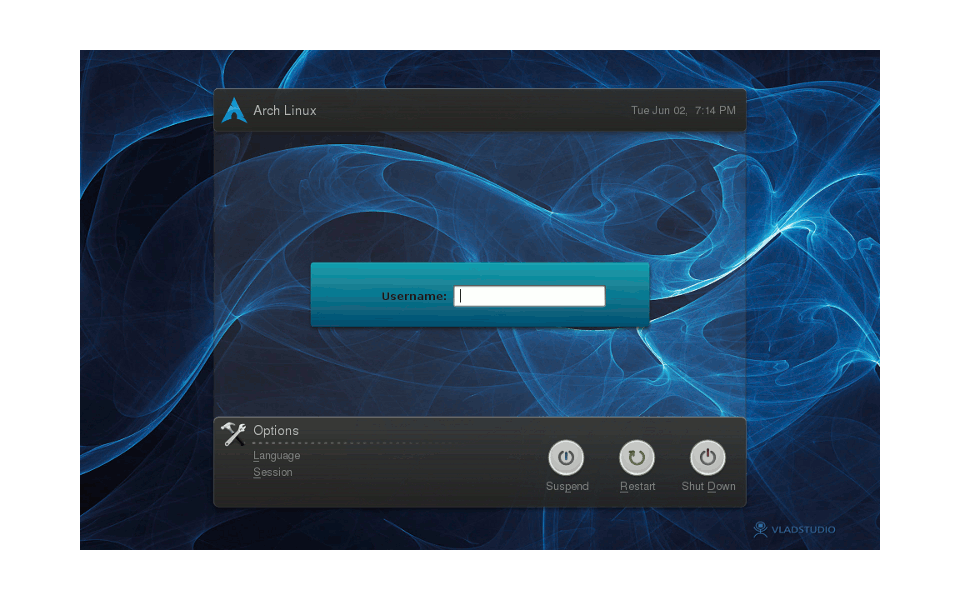Image resolution: width=960 pixels, height=600 pixels.
Task: Click the date and time display
Action: pyautogui.click(x=683, y=110)
